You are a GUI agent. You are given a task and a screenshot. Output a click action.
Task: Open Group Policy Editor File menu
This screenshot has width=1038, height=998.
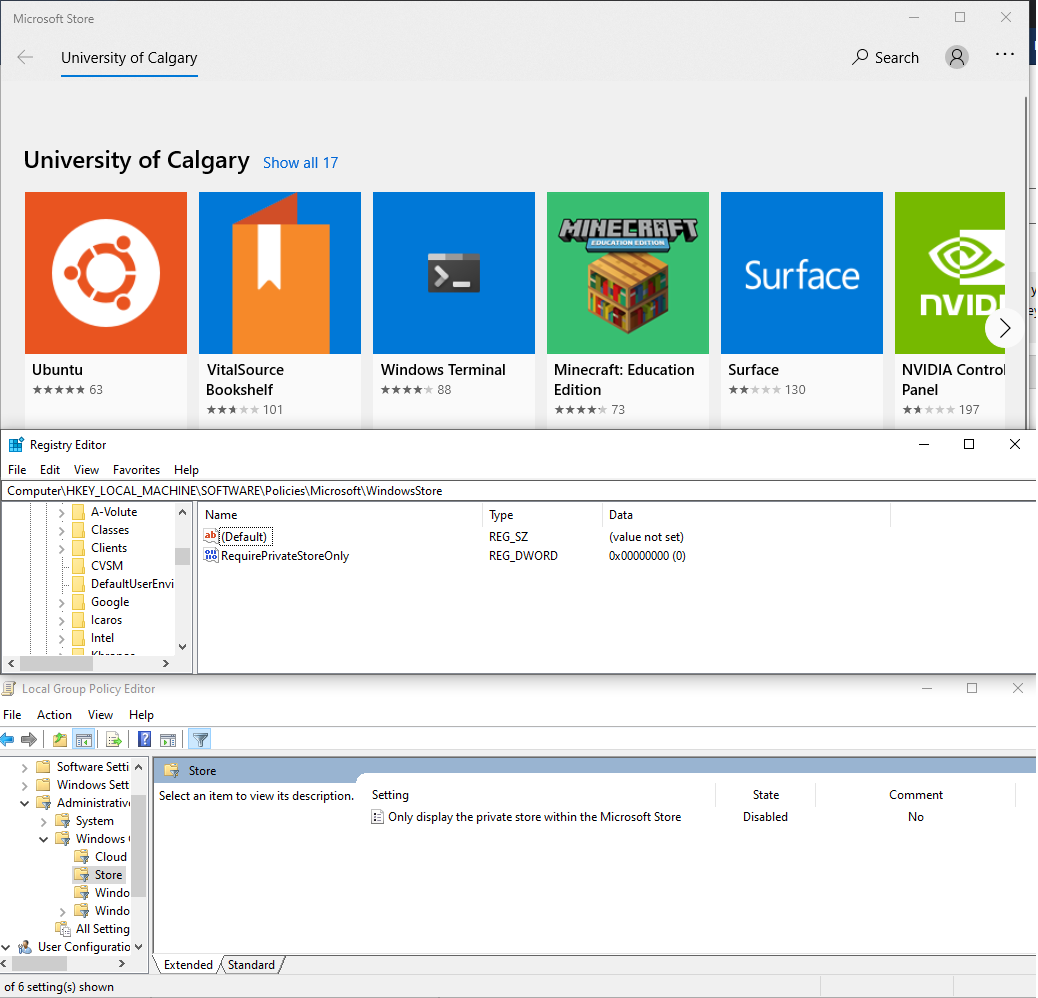click(12, 715)
